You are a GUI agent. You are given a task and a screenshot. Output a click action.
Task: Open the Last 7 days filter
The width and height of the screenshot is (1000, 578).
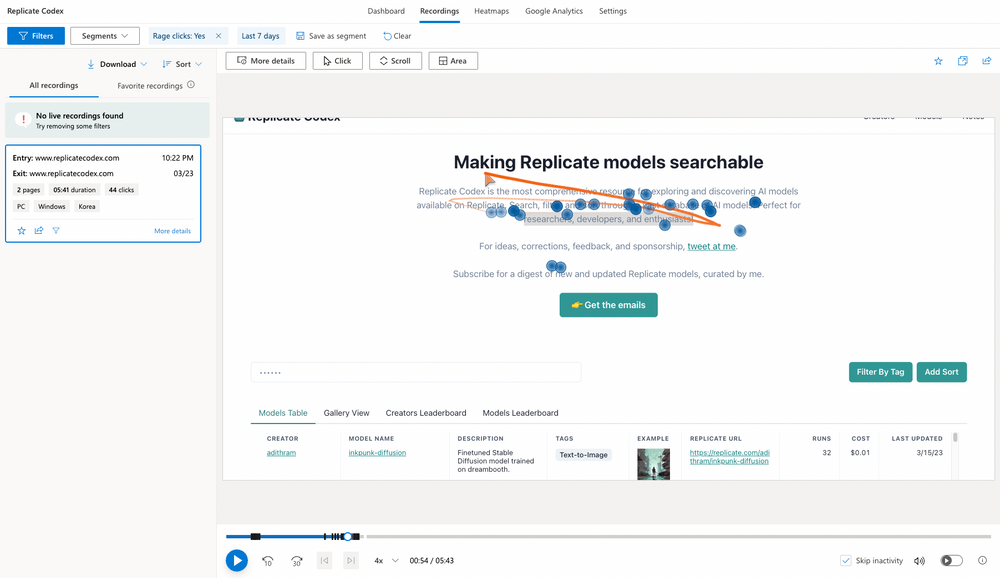tap(260, 36)
